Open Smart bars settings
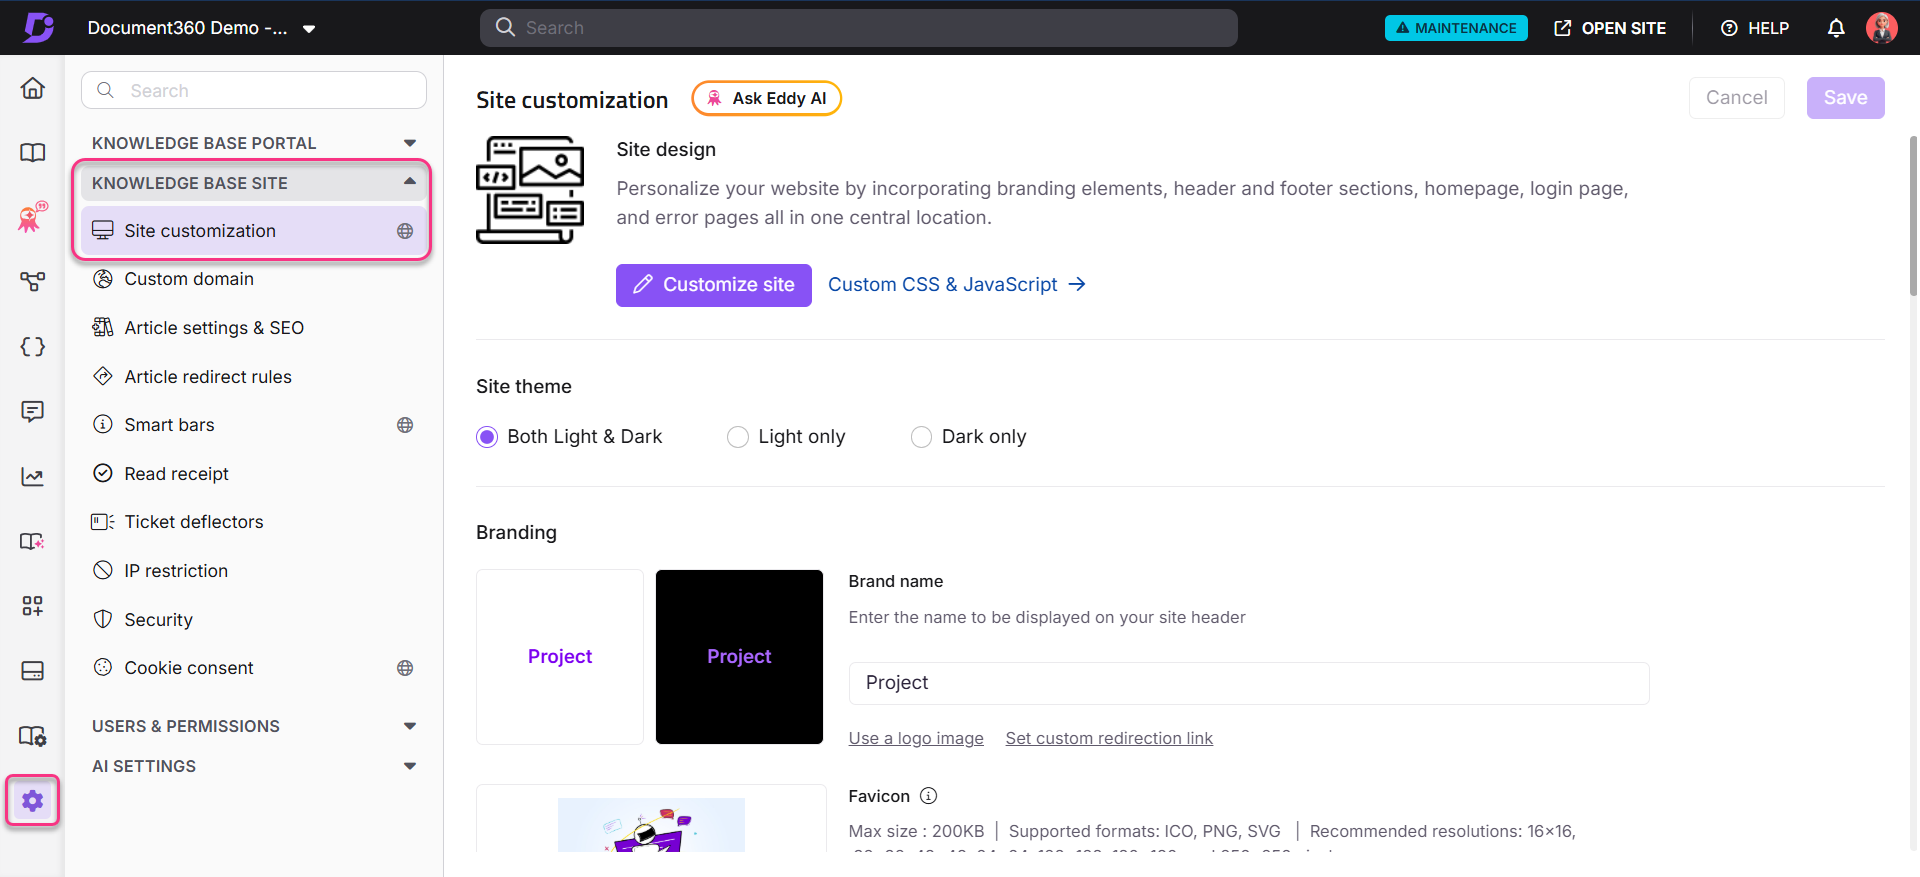The height and width of the screenshot is (877, 1920). 253,425
